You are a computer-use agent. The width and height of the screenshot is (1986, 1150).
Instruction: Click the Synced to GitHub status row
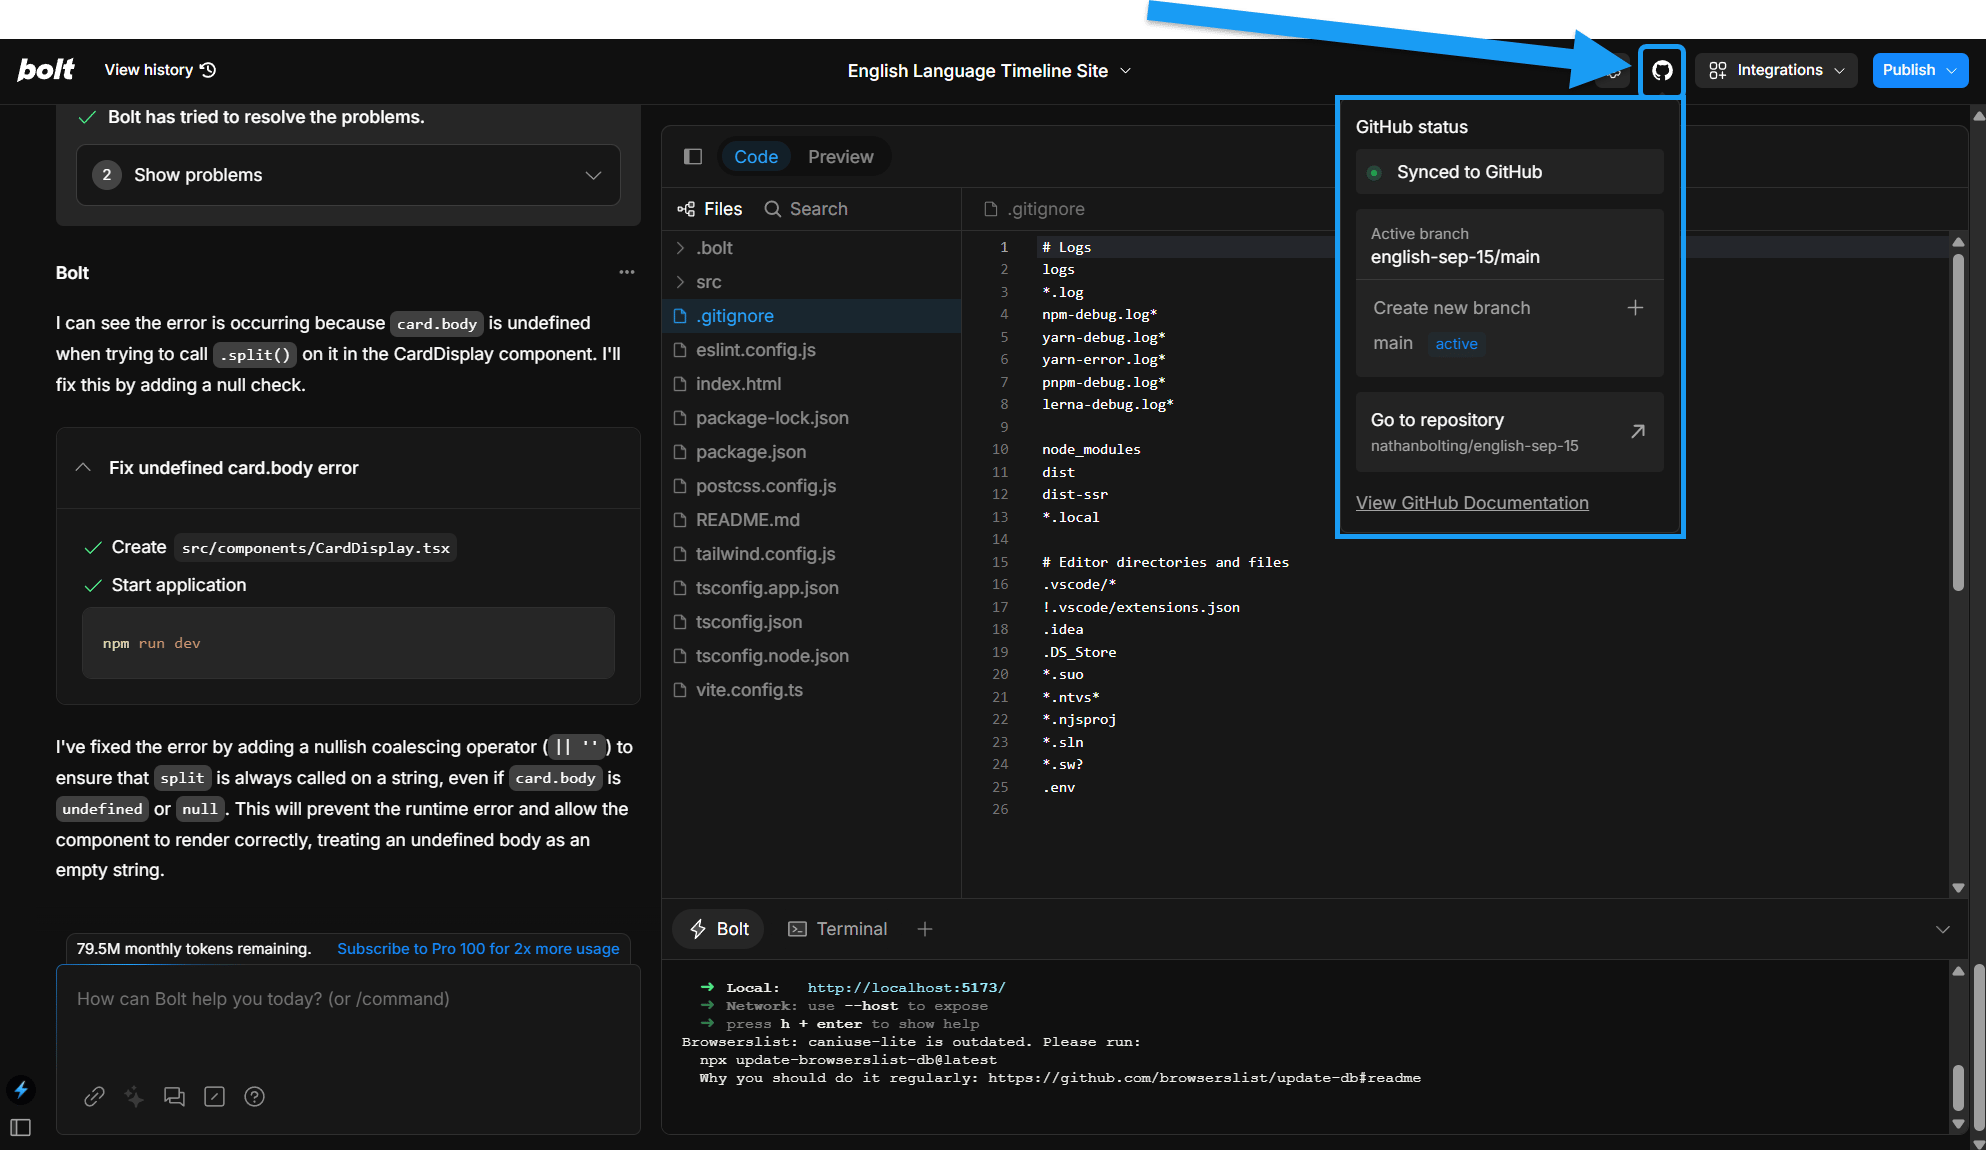[x=1509, y=172]
